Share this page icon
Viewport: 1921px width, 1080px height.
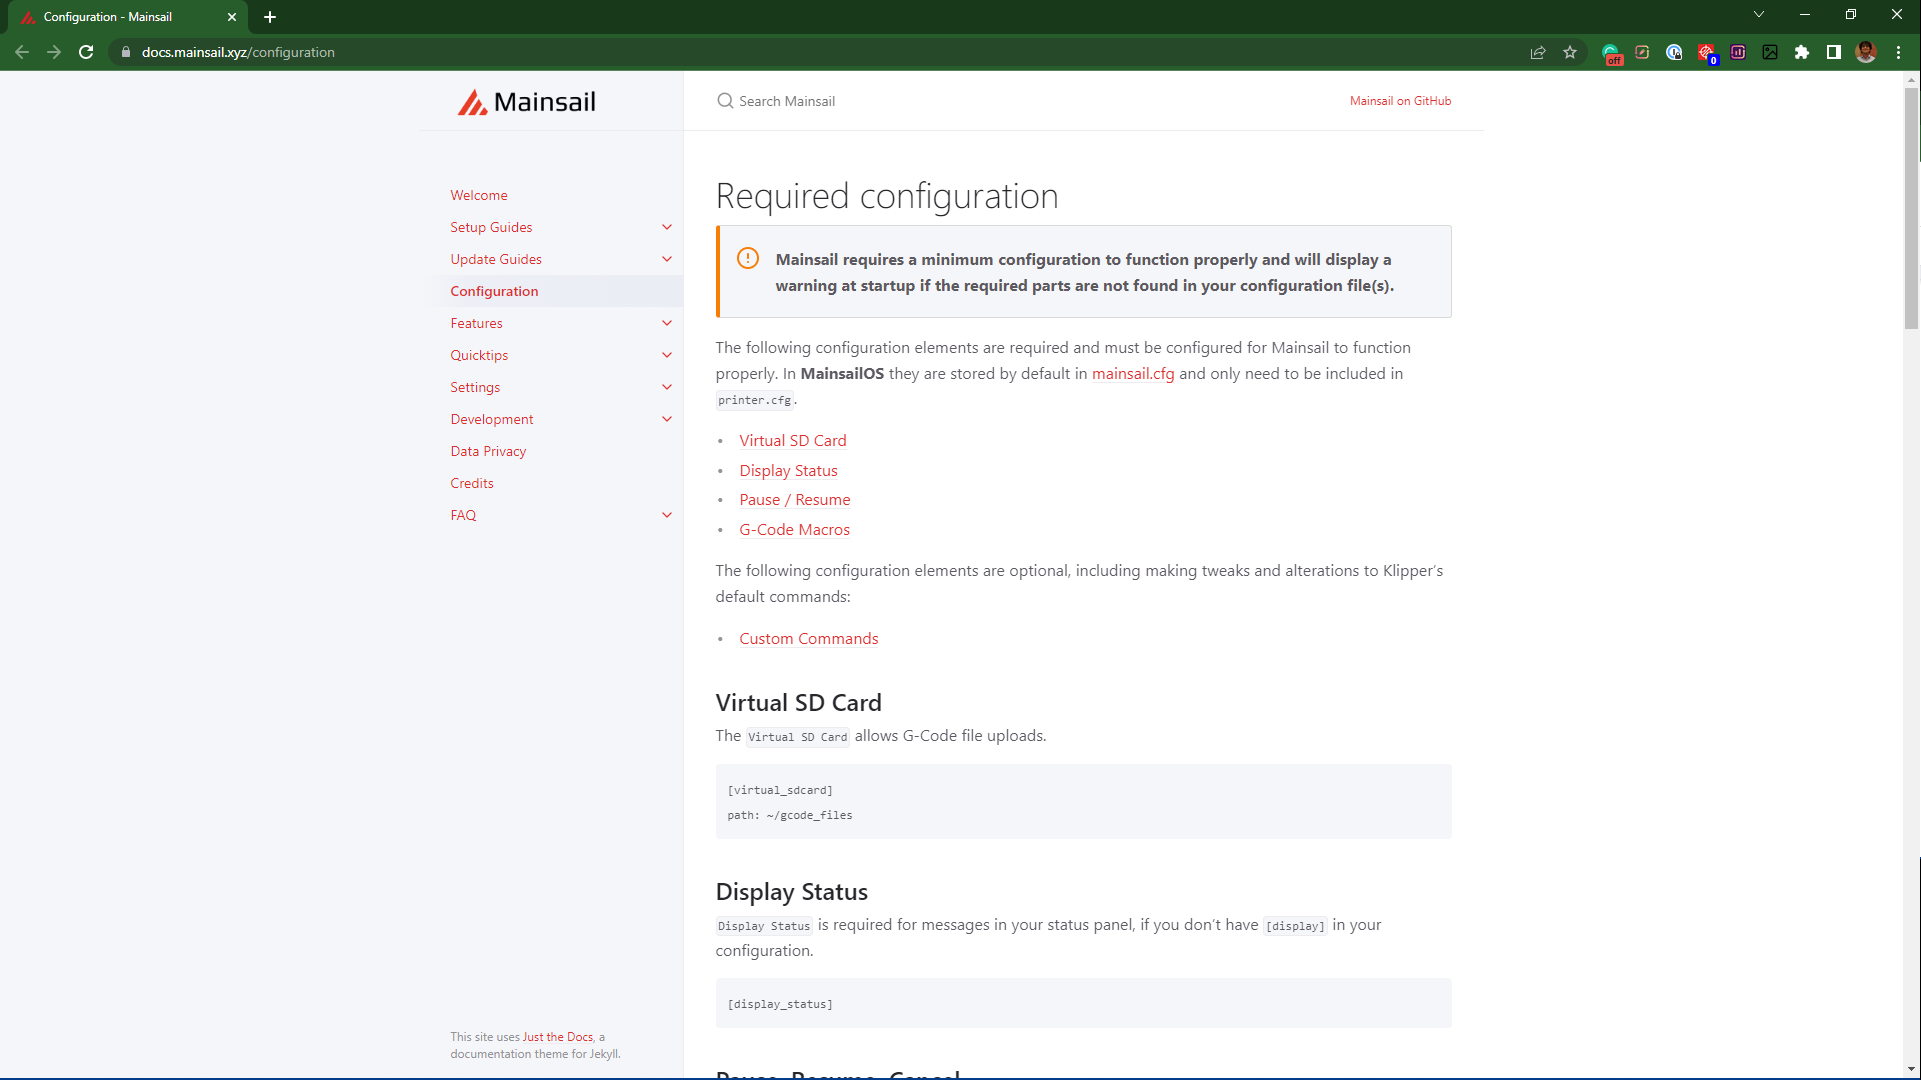1538,52
